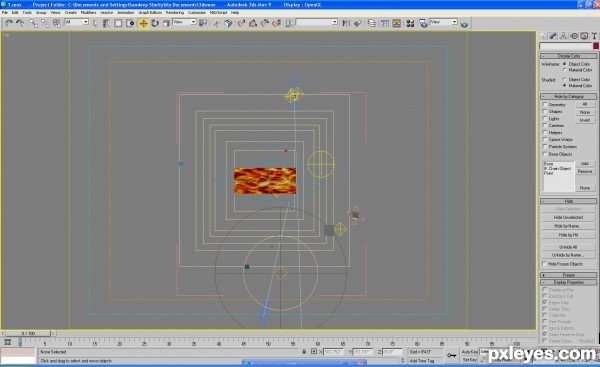The width and height of the screenshot is (600, 367).
Task: Click the Rectangular Selection Region icon
Action: click(x=118, y=23)
